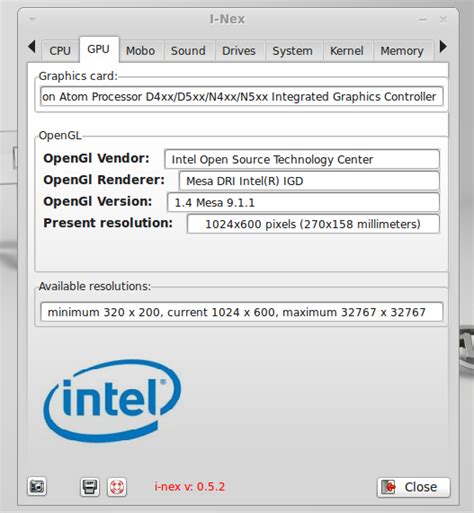The image size is (474, 513).
Task: Close I-Nex window via title bar X
Action: tap(443, 20)
